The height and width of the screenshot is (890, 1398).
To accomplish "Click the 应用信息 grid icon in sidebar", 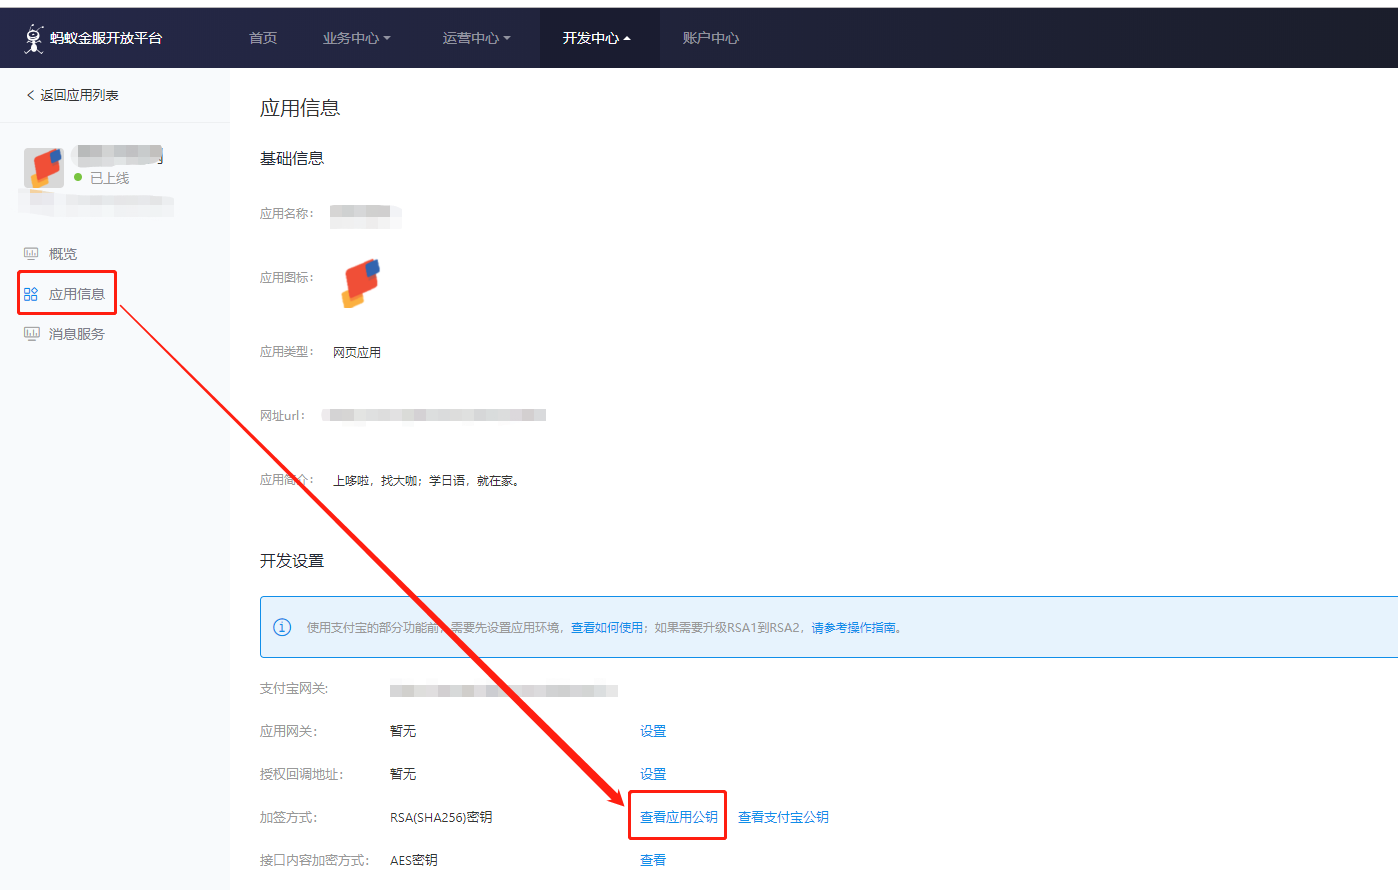I will 31,294.
